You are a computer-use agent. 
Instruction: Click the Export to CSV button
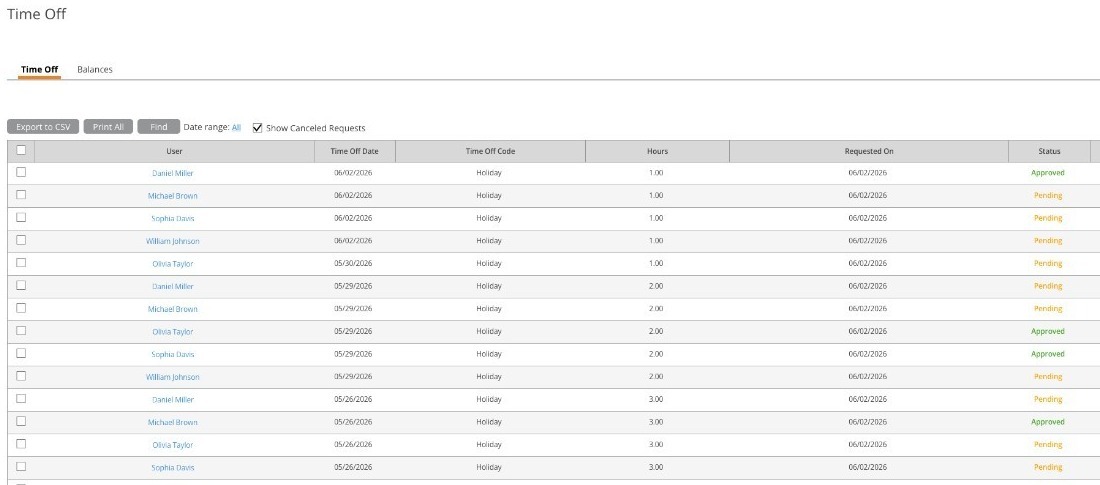(43, 127)
